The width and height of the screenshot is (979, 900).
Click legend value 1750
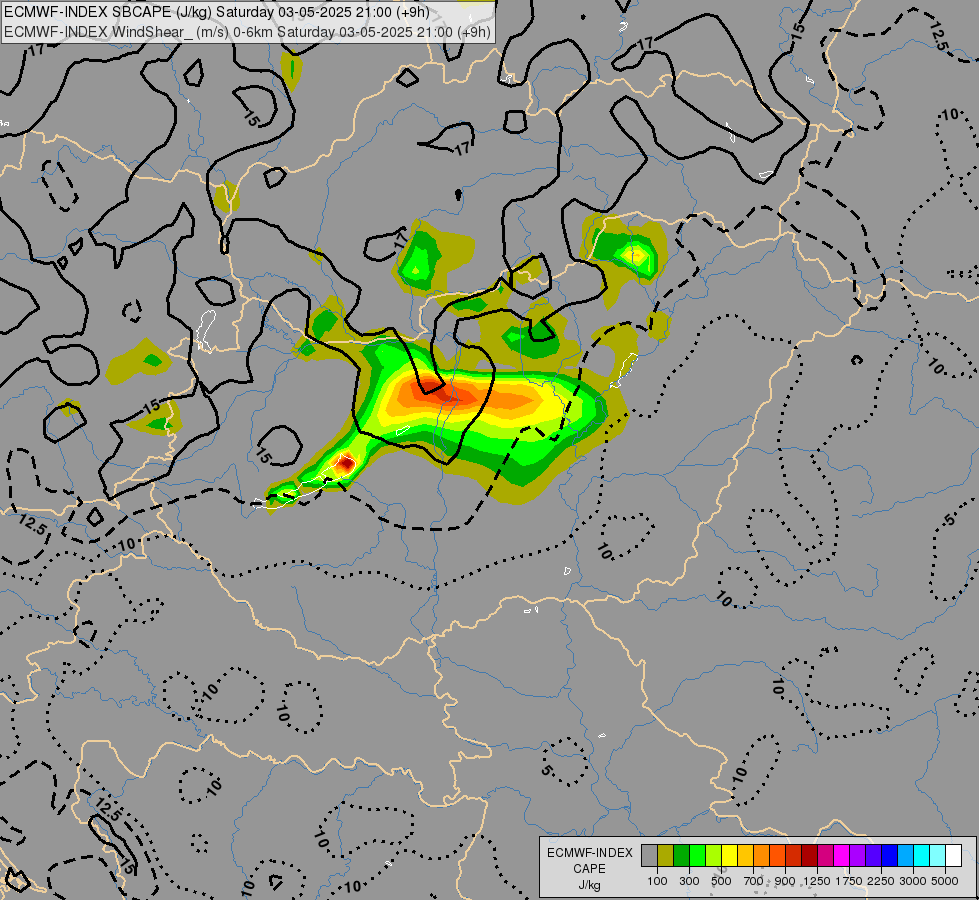(x=849, y=881)
